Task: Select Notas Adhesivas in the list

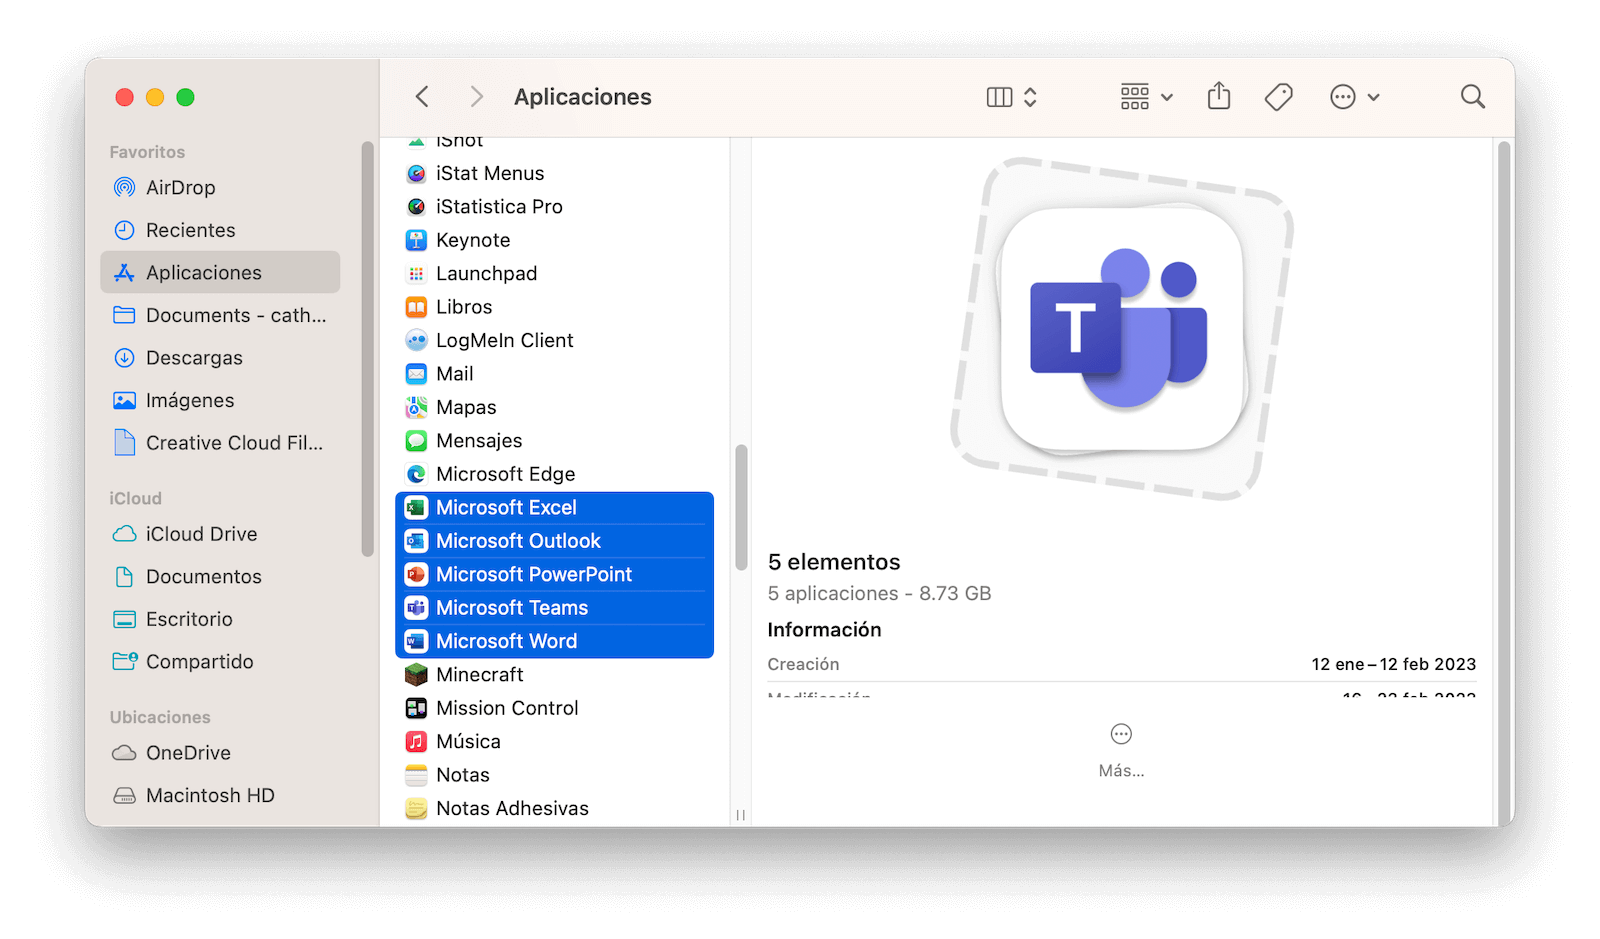Action: [555, 809]
